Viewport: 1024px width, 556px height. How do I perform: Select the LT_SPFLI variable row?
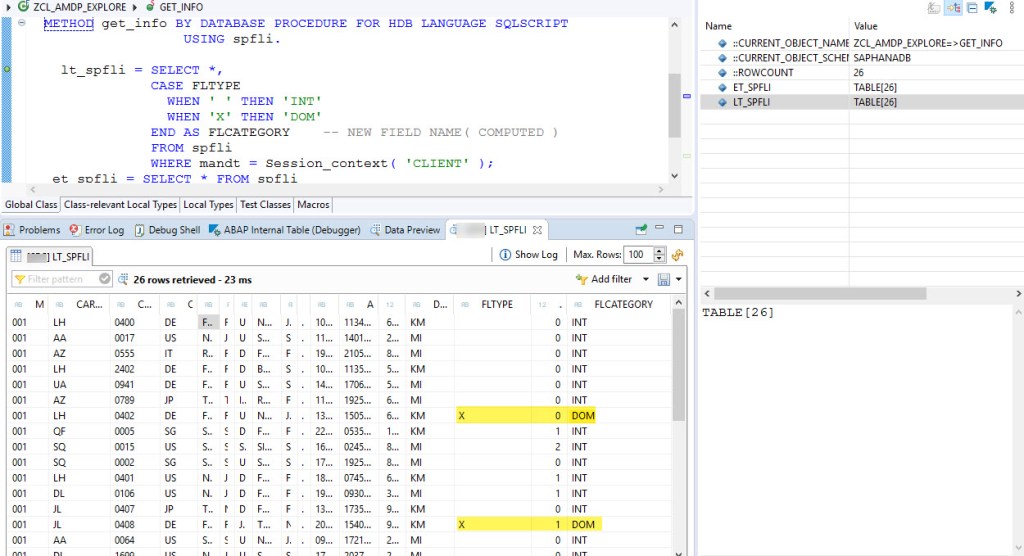pyautogui.click(x=862, y=103)
